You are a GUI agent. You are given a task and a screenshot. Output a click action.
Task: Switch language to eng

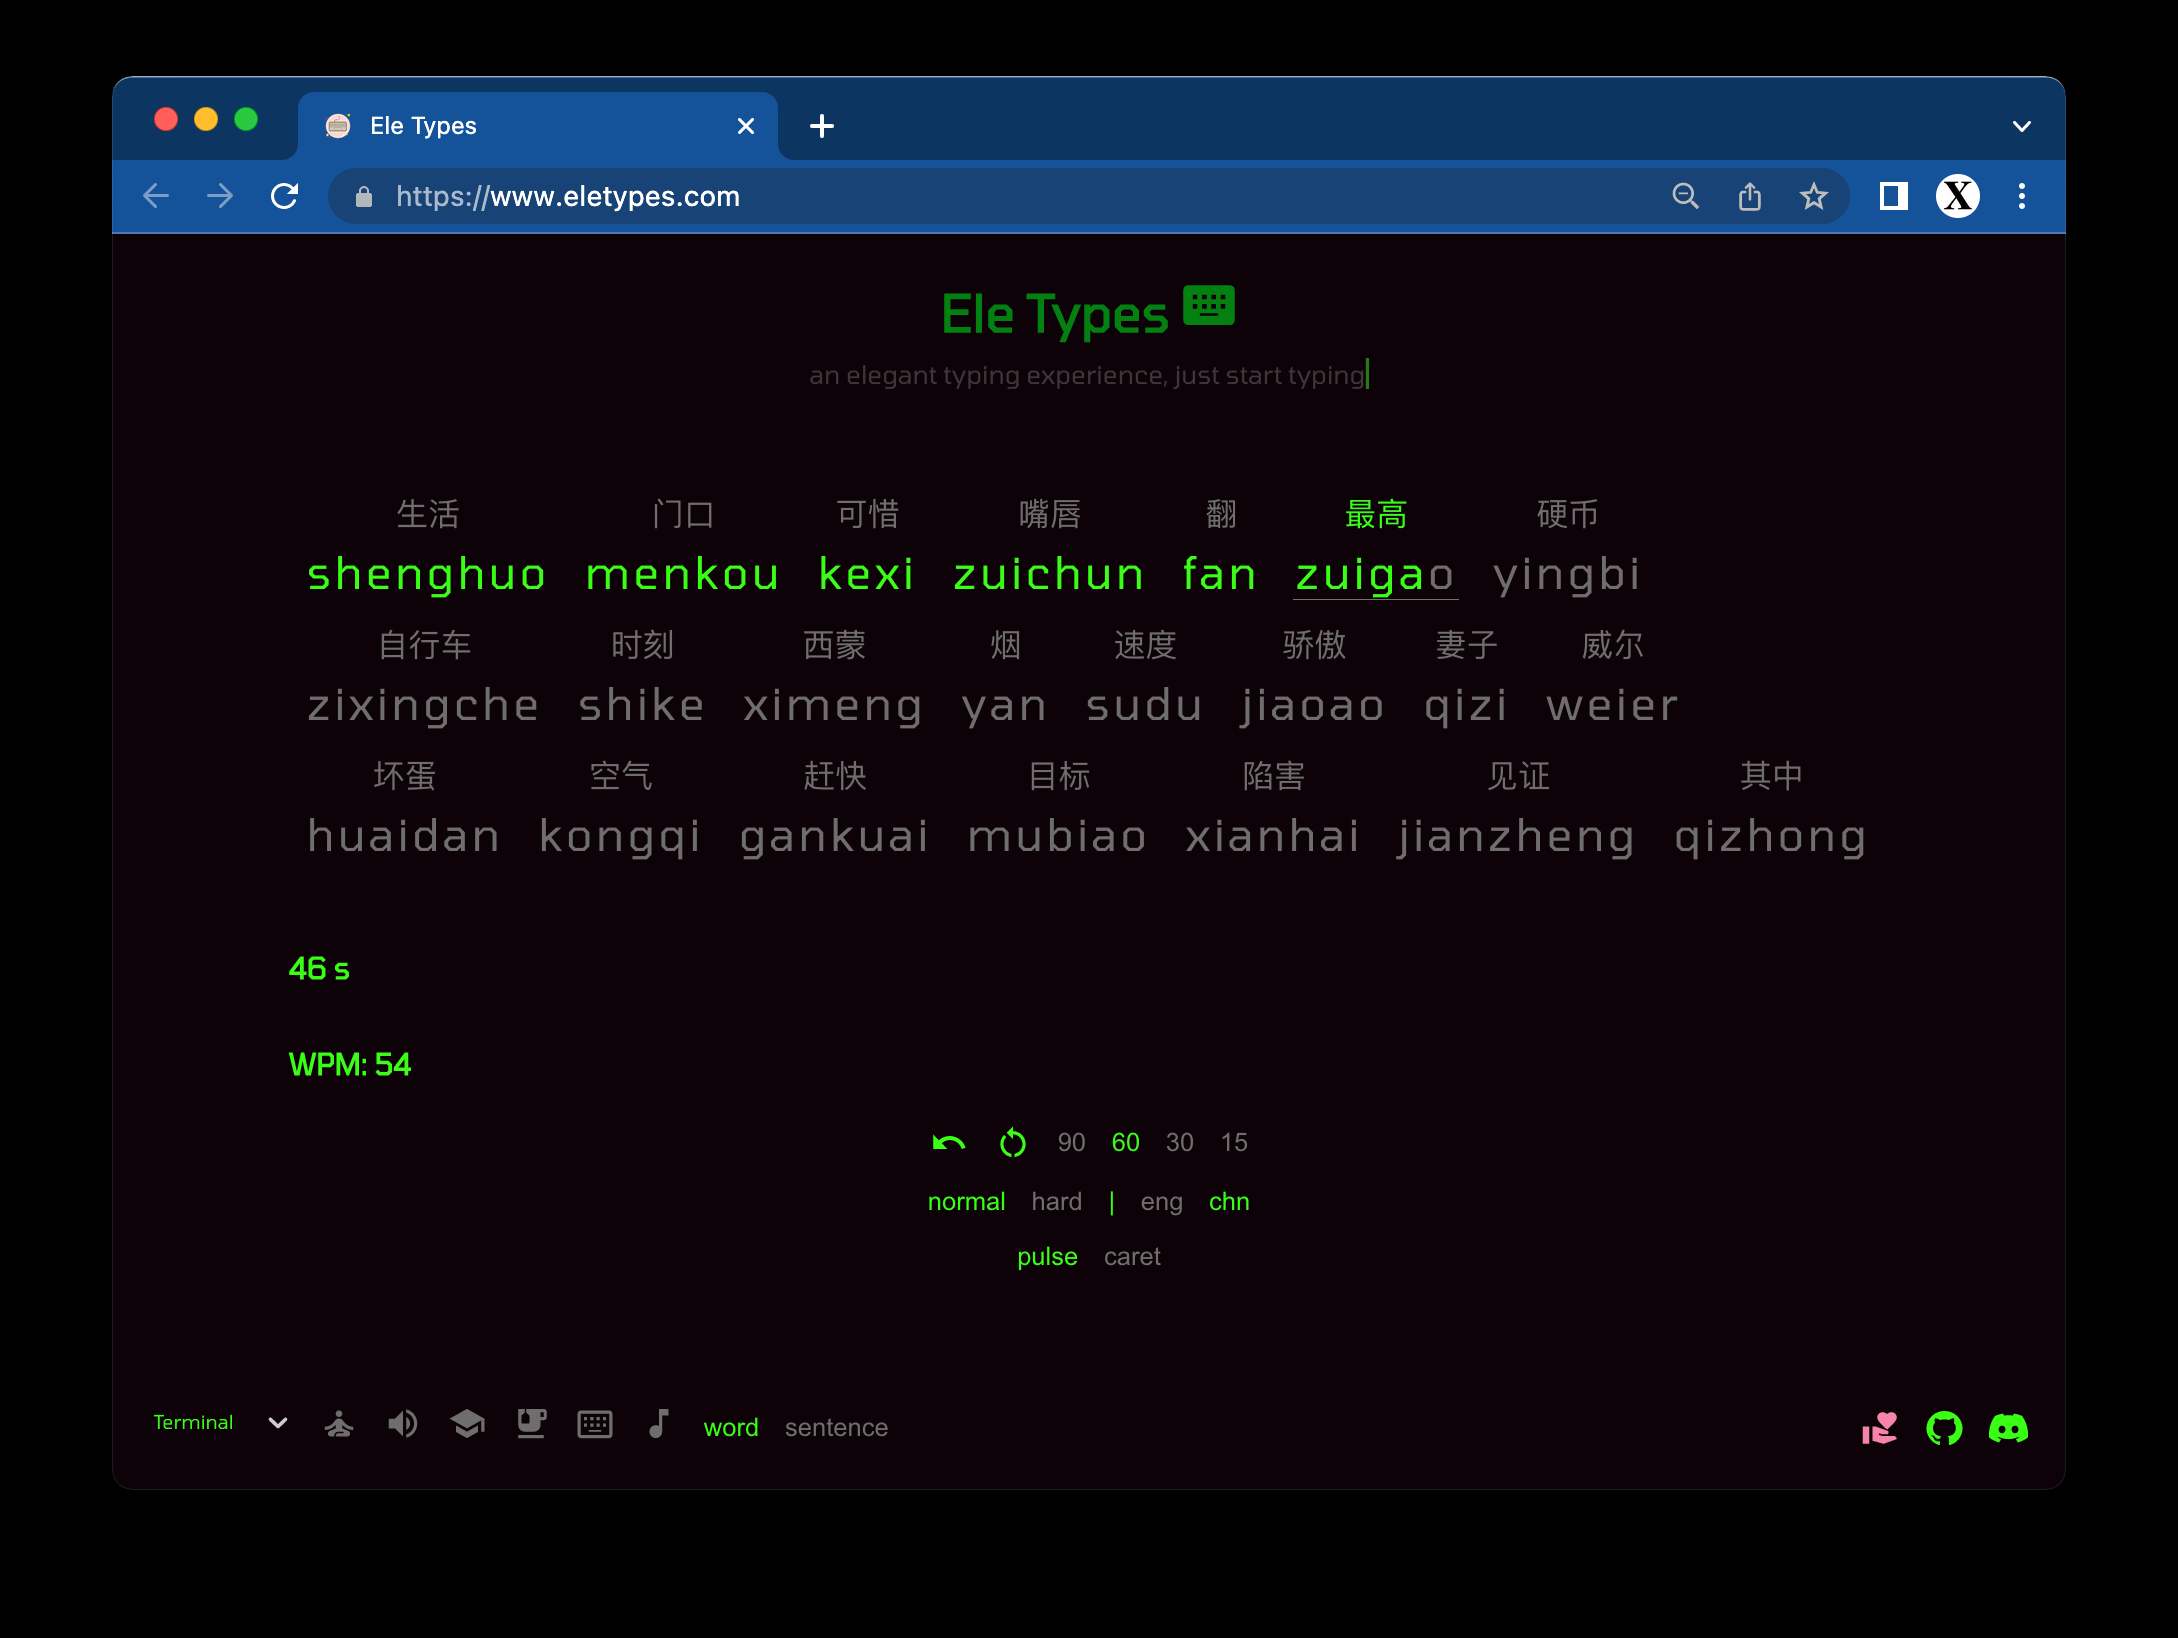[1161, 1202]
